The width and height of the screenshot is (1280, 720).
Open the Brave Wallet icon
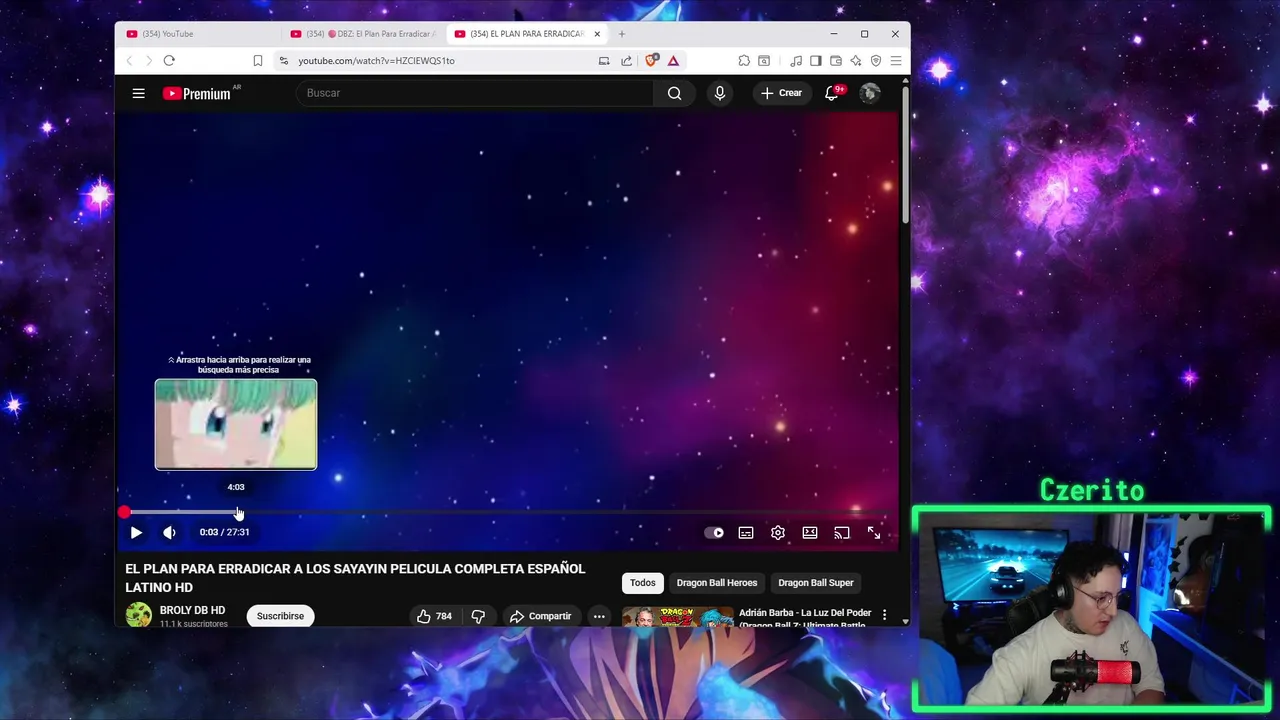coord(836,61)
